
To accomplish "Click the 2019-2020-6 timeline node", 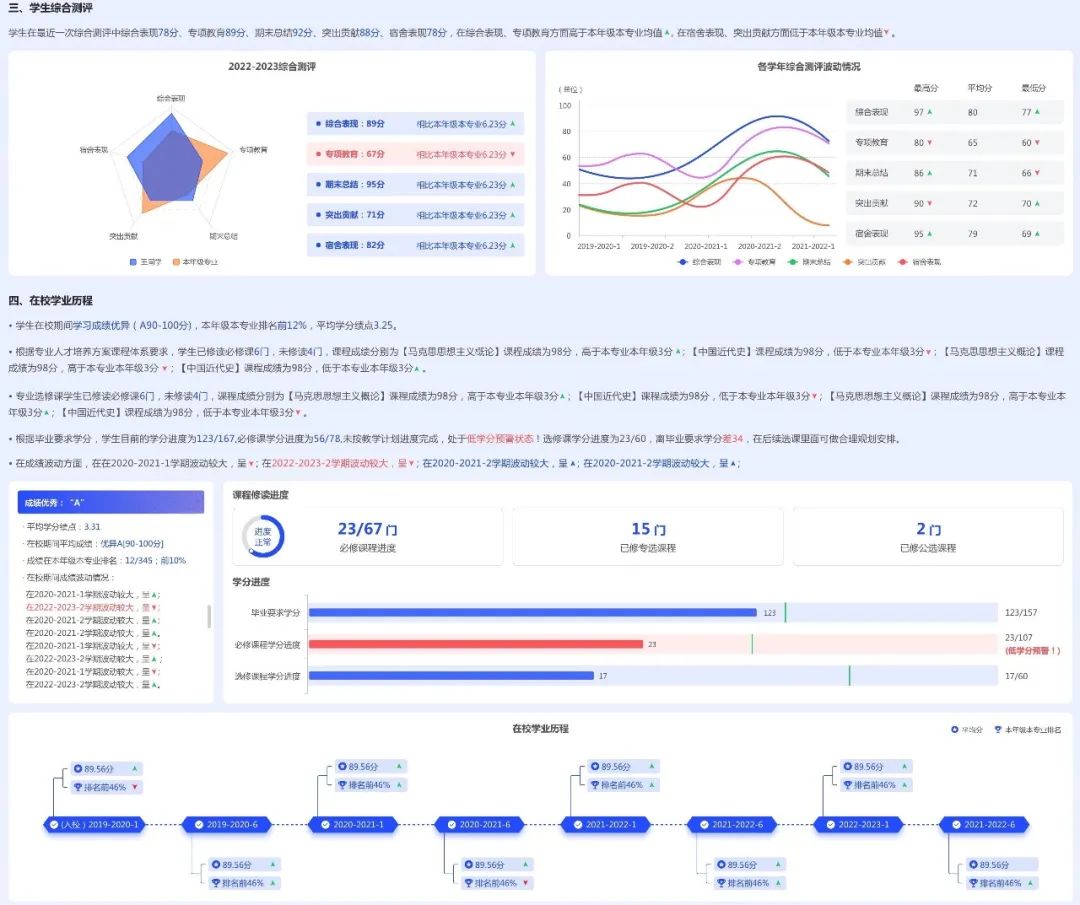I will point(227,825).
